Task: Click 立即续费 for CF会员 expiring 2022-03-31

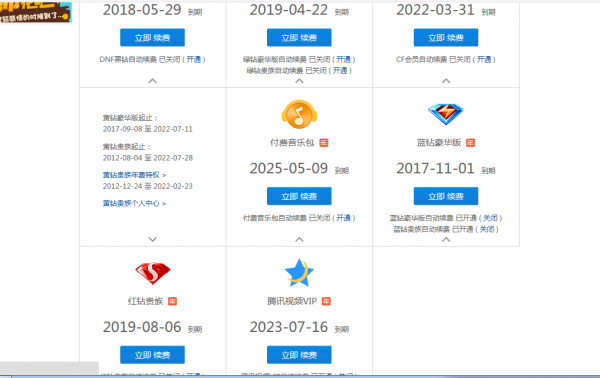Action: [446, 37]
